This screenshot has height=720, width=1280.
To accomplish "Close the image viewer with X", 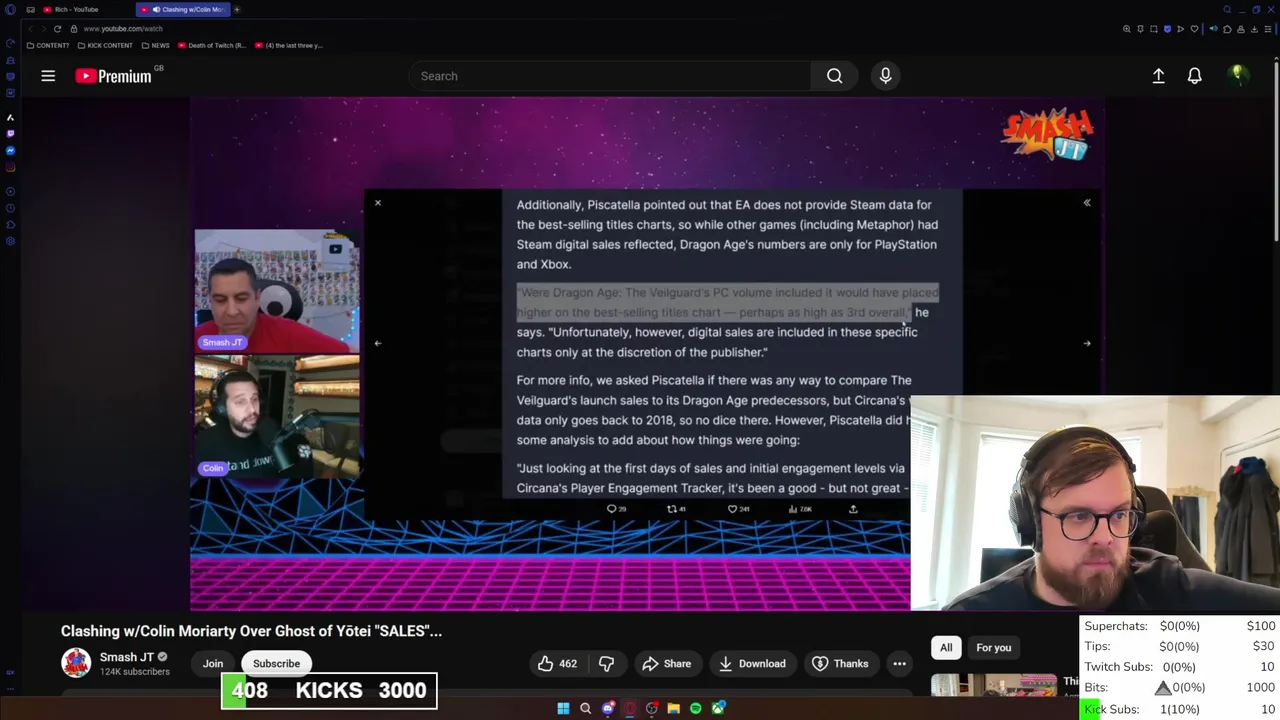I will [377, 203].
